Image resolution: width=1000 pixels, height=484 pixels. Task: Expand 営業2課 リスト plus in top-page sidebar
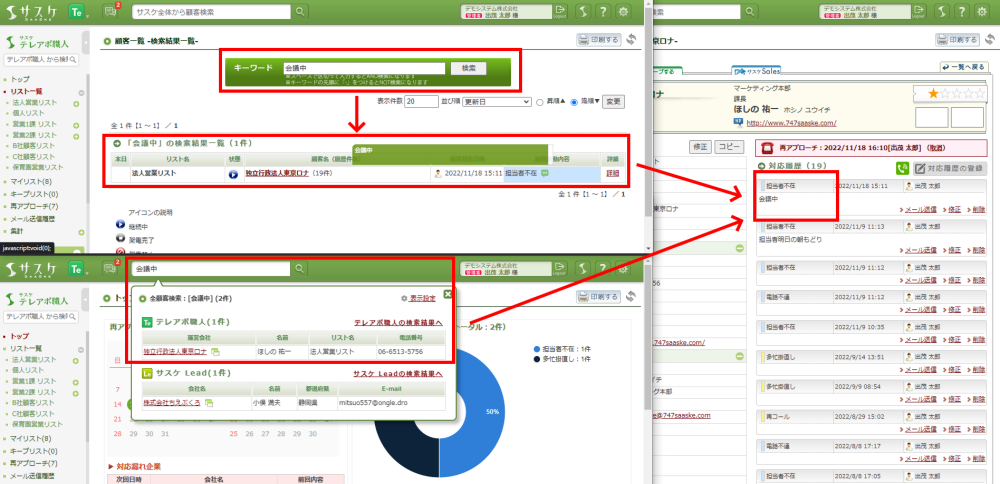[76, 392]
